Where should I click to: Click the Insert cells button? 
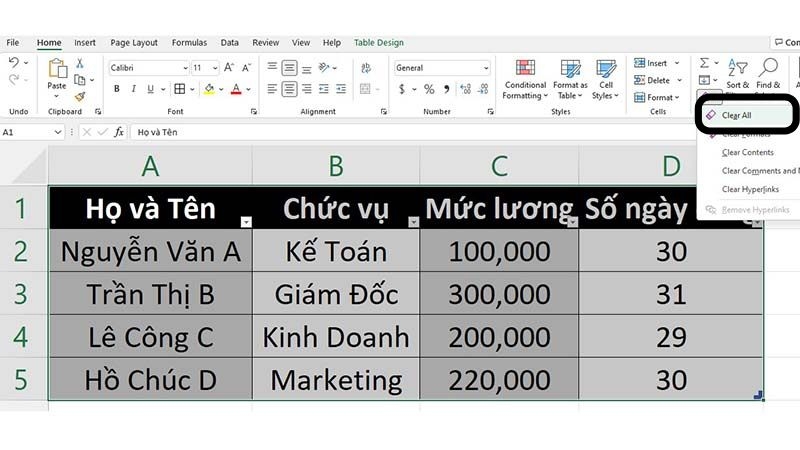[x=657, y=63]
